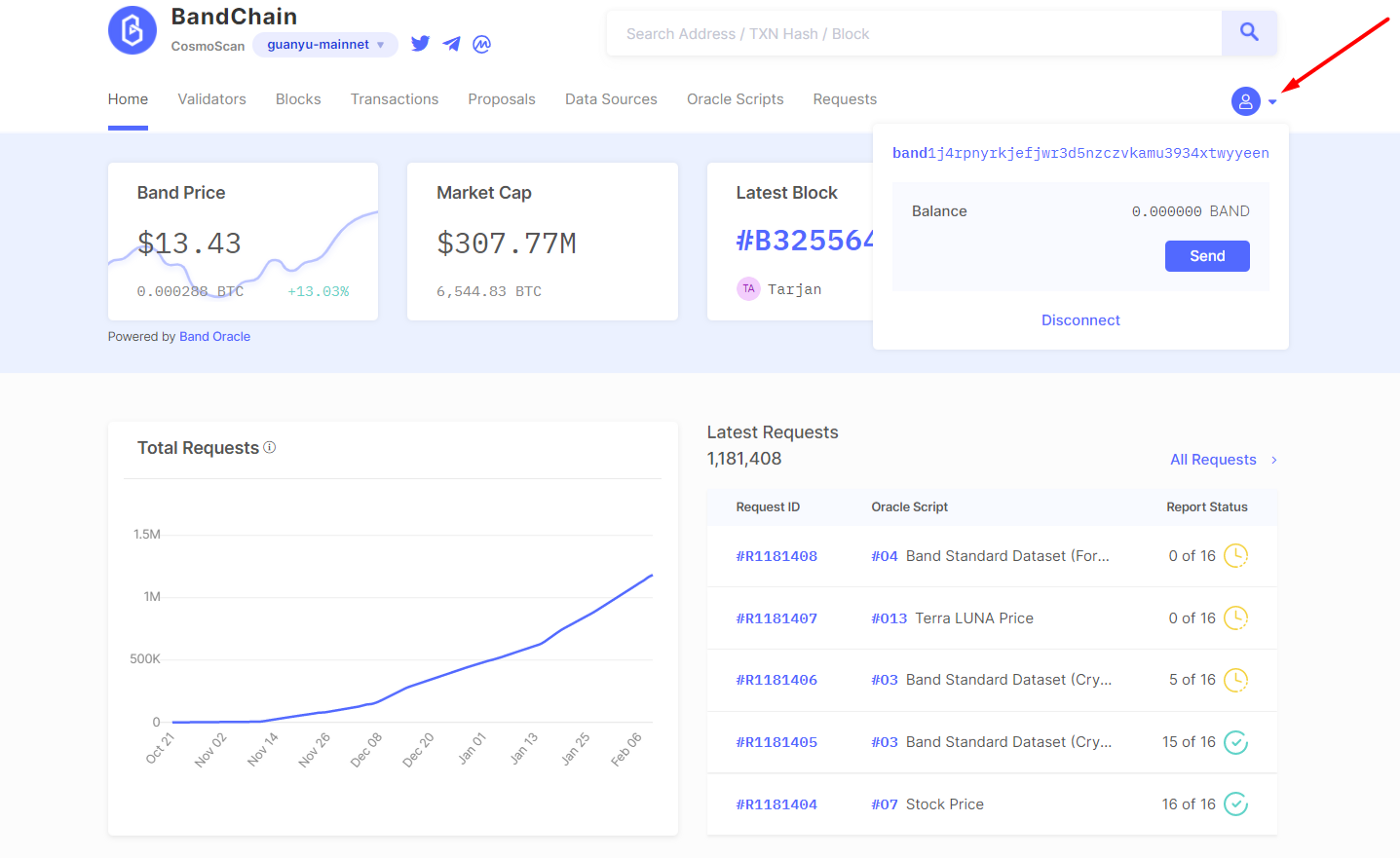Click the info icon beside Total Requests
This screenshot has height=858, width=1400.
pos(268,448)
